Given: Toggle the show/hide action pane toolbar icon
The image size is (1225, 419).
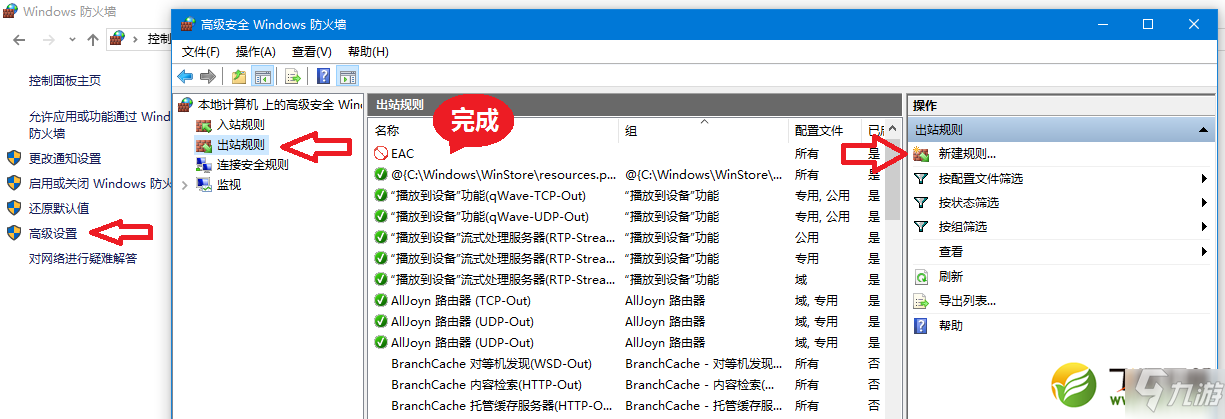Looking at the screenshot, I should point(348,76).
